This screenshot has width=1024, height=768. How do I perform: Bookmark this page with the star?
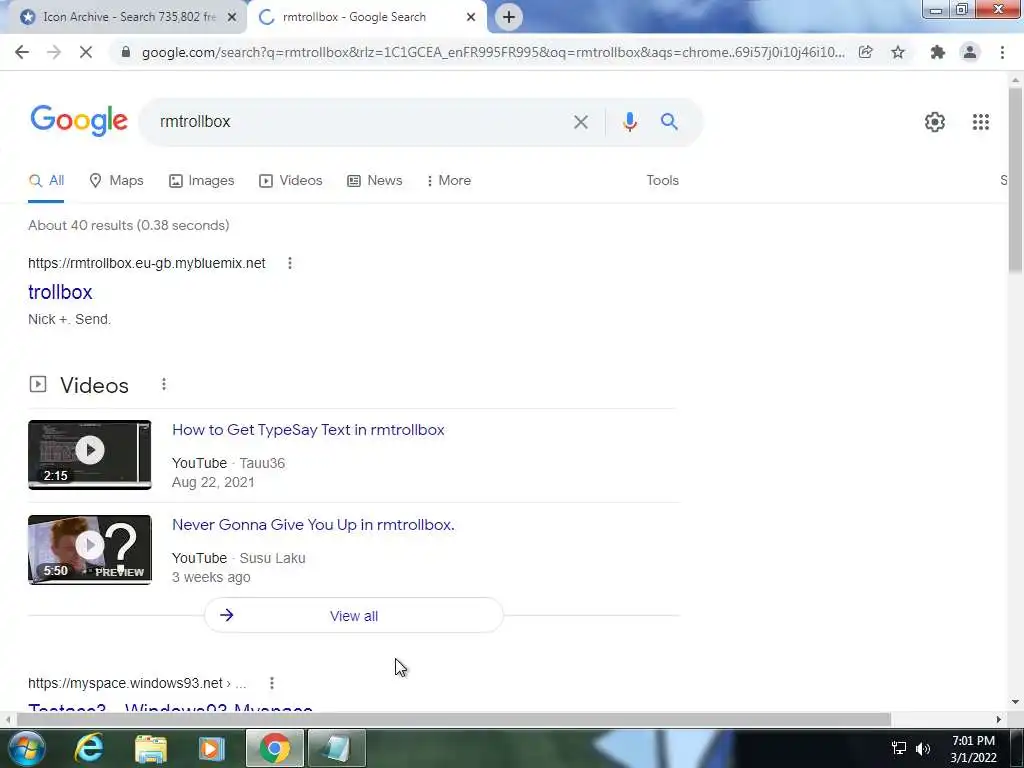click(x=898, y=52)
